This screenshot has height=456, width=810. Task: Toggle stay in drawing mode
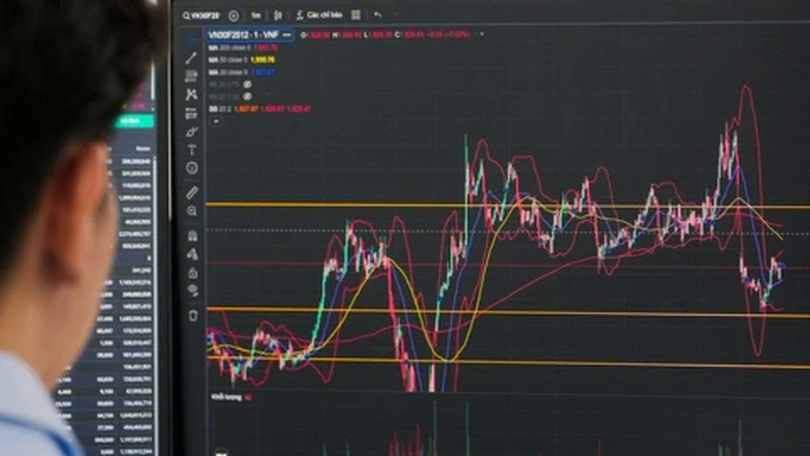[x=193, y=254]
